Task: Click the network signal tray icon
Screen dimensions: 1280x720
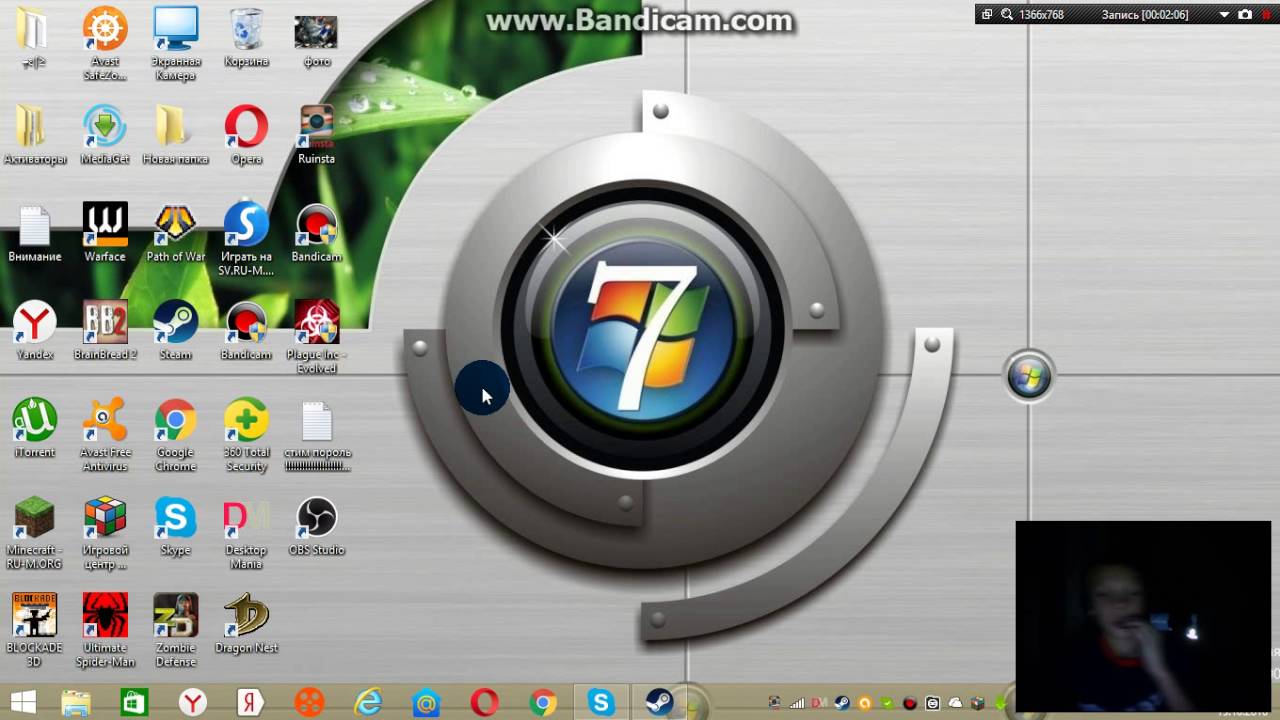Action: 797,703
